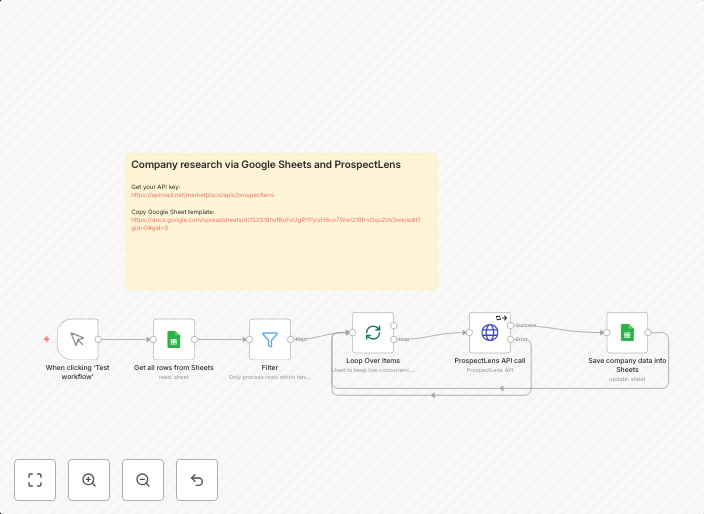The width and height of the screenshot is (704, 514).
Task: Click the 'ProspectLens API call' label
Action: coord(490,360)
